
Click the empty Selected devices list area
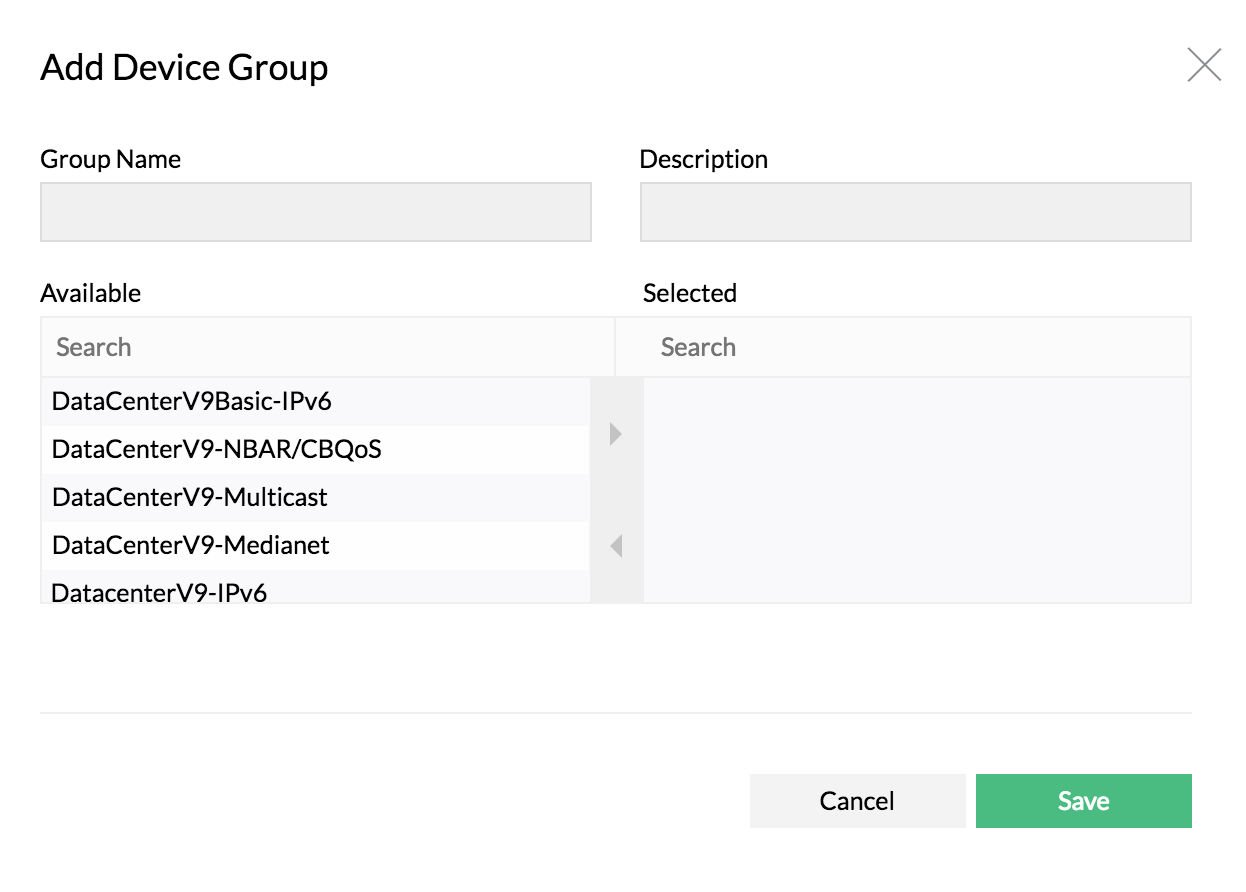tap(917, 490)
